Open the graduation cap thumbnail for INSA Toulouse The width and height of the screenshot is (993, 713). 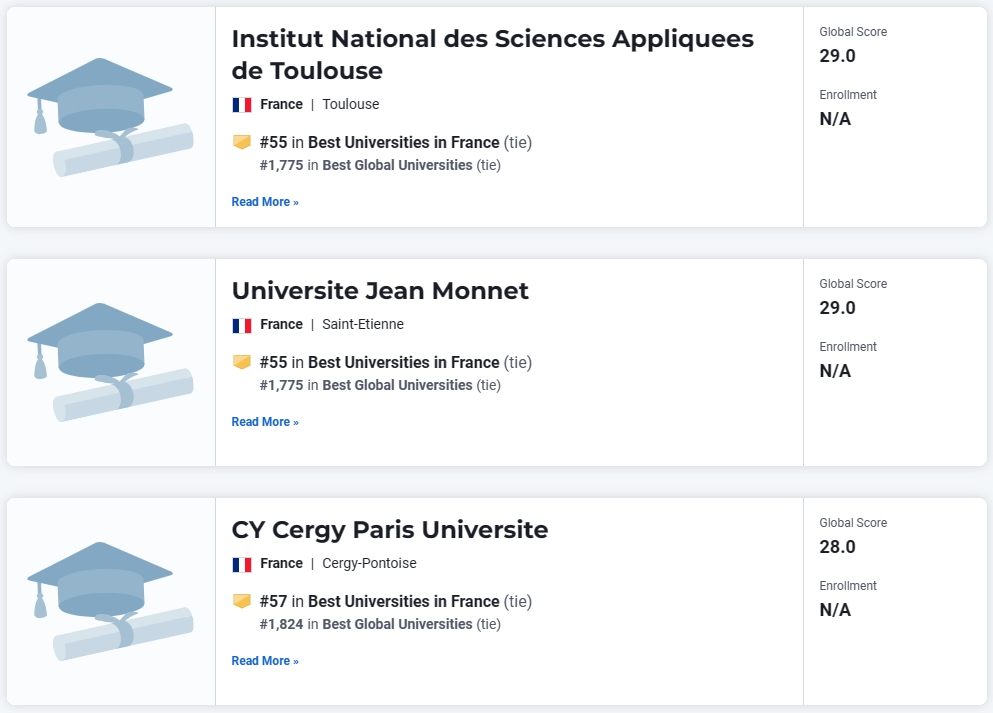tap(110, 117)
